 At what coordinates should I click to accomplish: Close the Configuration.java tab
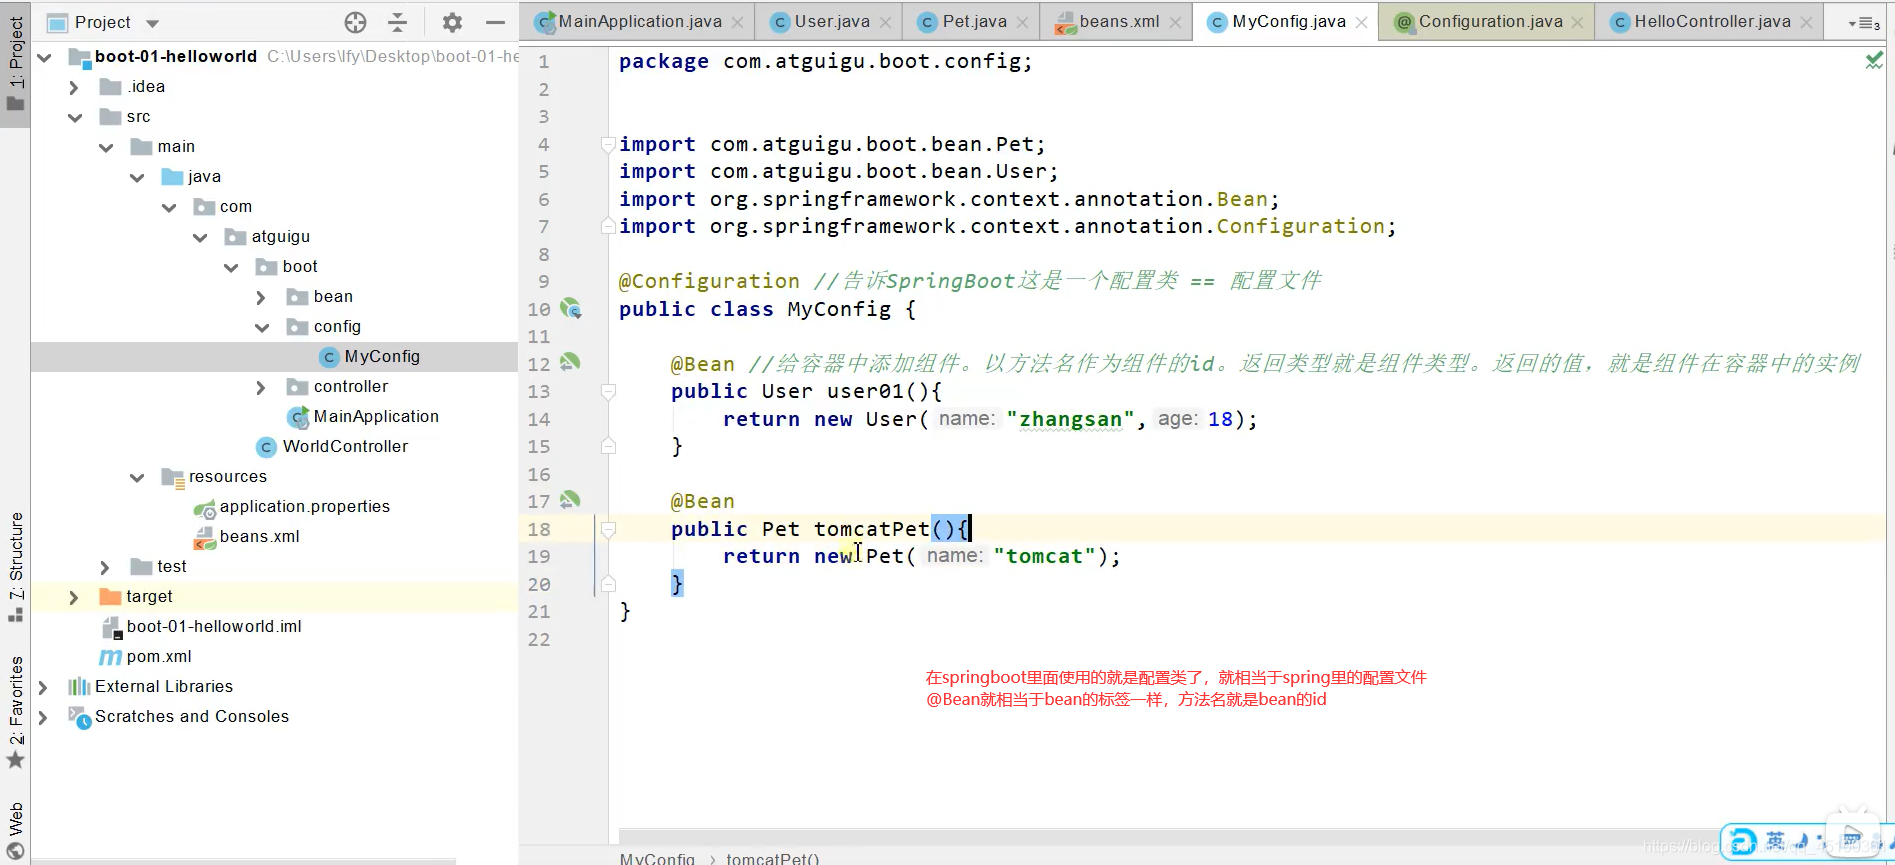click(x=1578, y=22)
